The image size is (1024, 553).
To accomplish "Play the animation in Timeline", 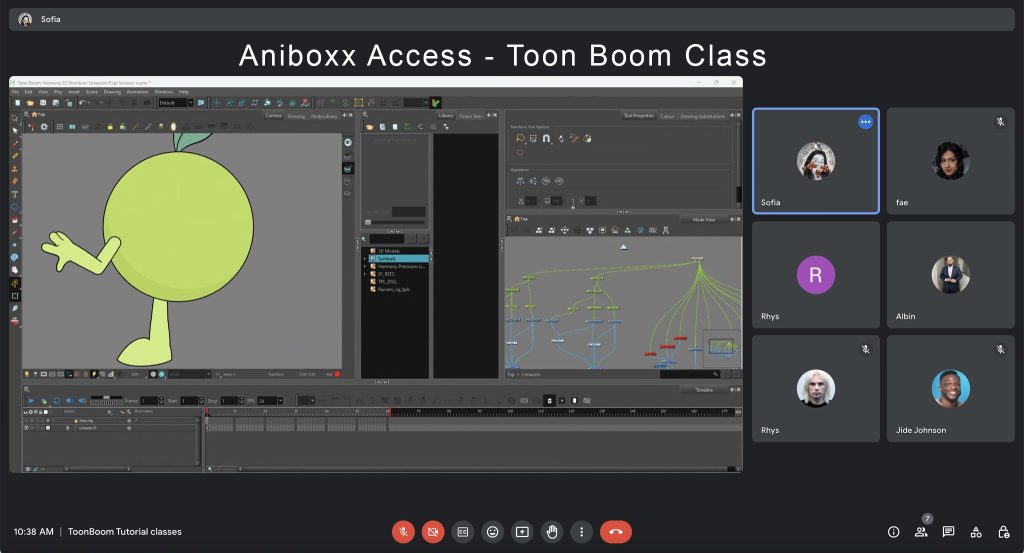I will 31,400.
